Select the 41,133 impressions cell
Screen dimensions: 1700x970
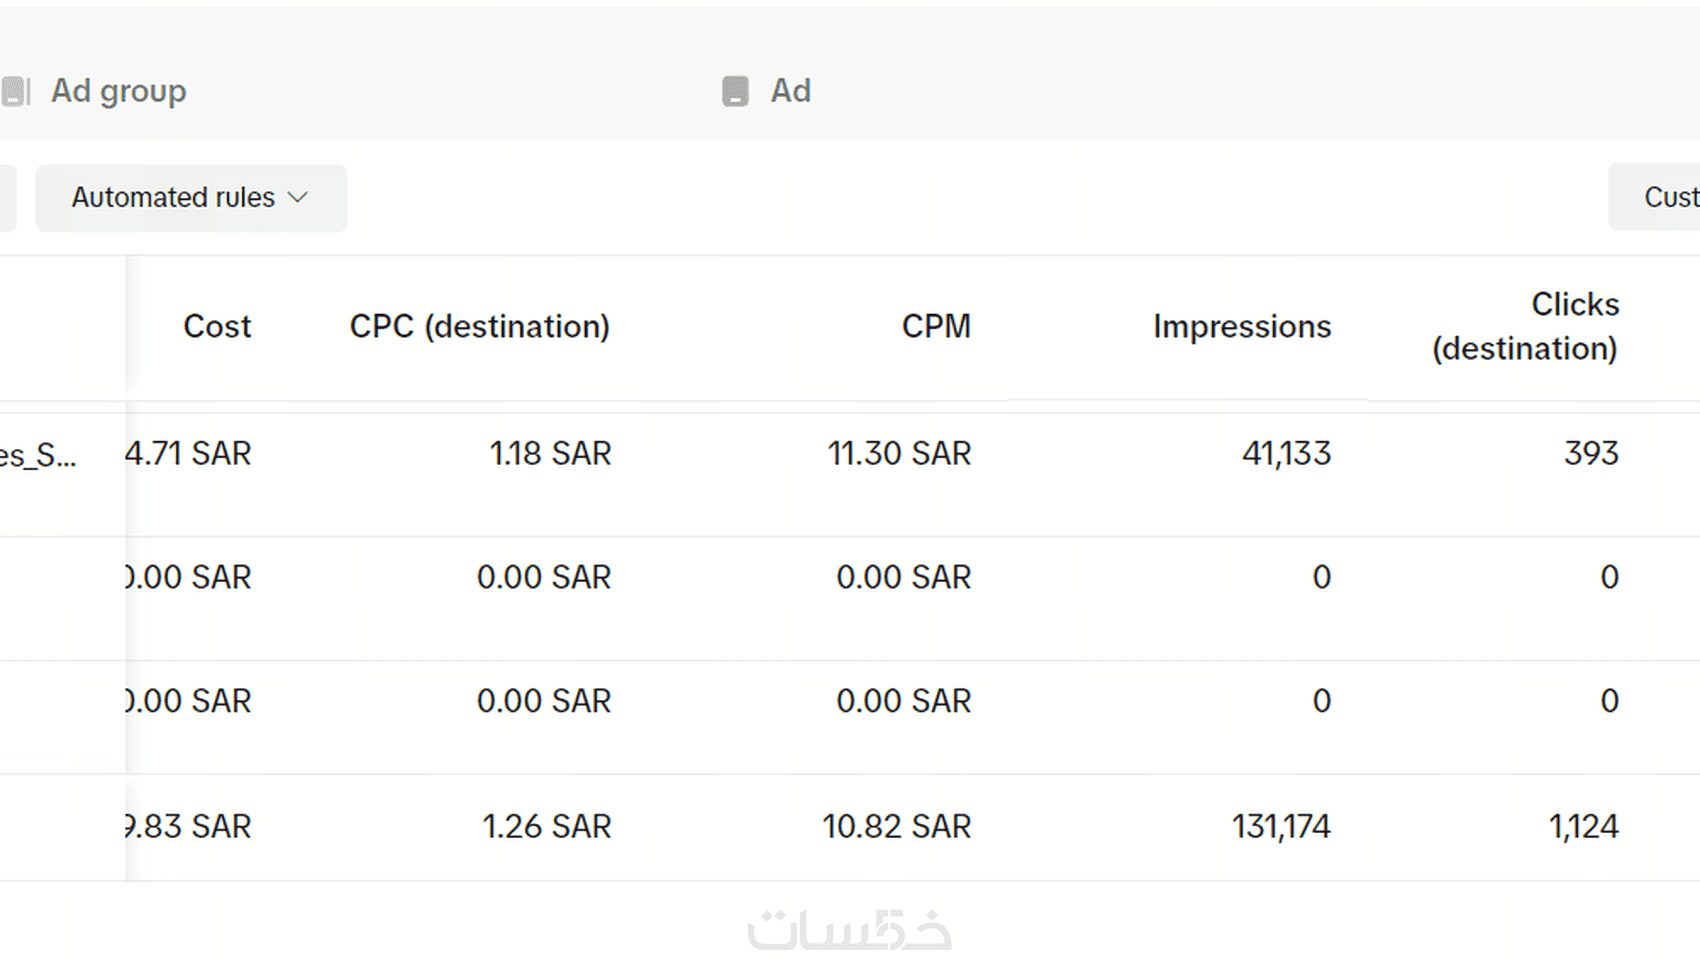point(1286,454)
